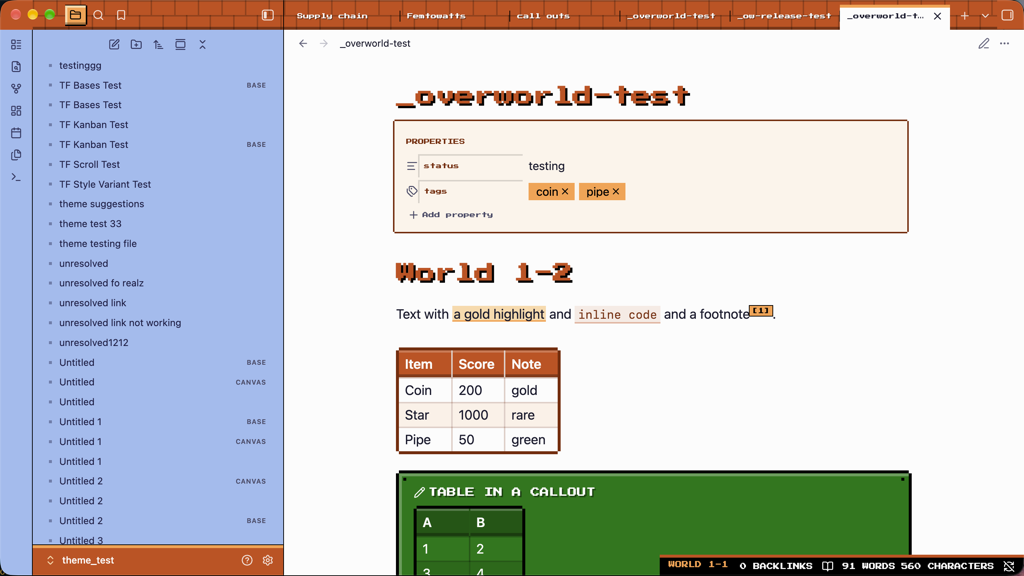This screenshot has width=1024, height=576.
Task: Navigate forward with the right arrow
Action: point(324,44)
